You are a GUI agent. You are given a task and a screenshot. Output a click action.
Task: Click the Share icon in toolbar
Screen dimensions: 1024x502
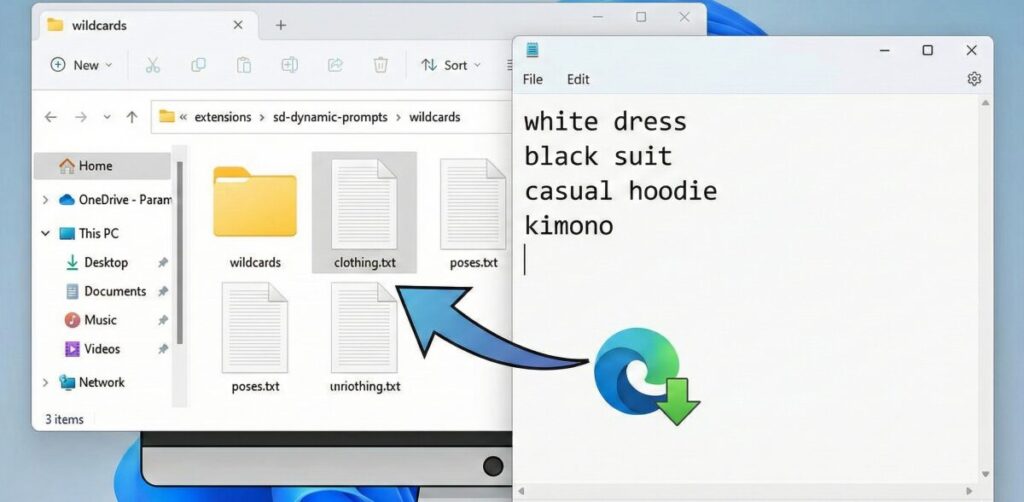pyautogui.click(x=335, y=65)
